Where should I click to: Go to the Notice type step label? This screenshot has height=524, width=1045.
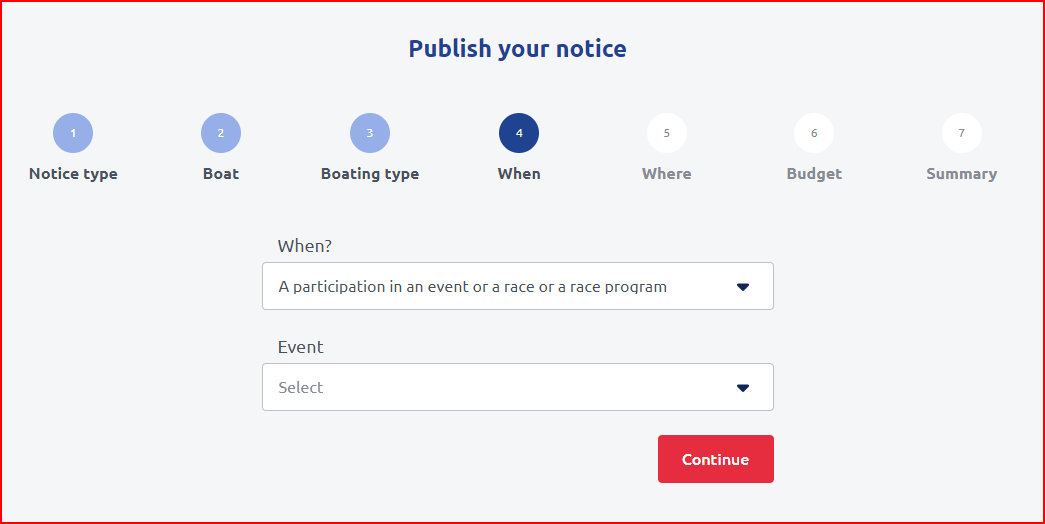click(73, 174)
